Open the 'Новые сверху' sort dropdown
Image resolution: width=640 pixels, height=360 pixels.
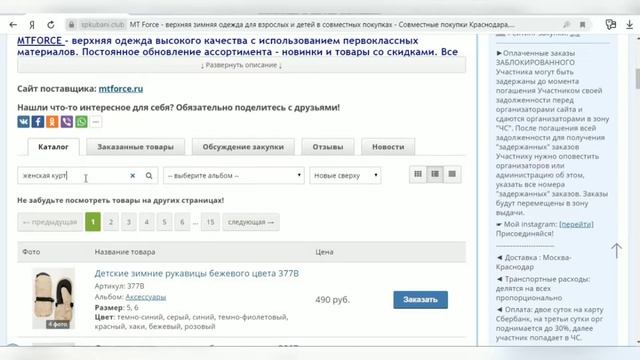tap(345, 176)
